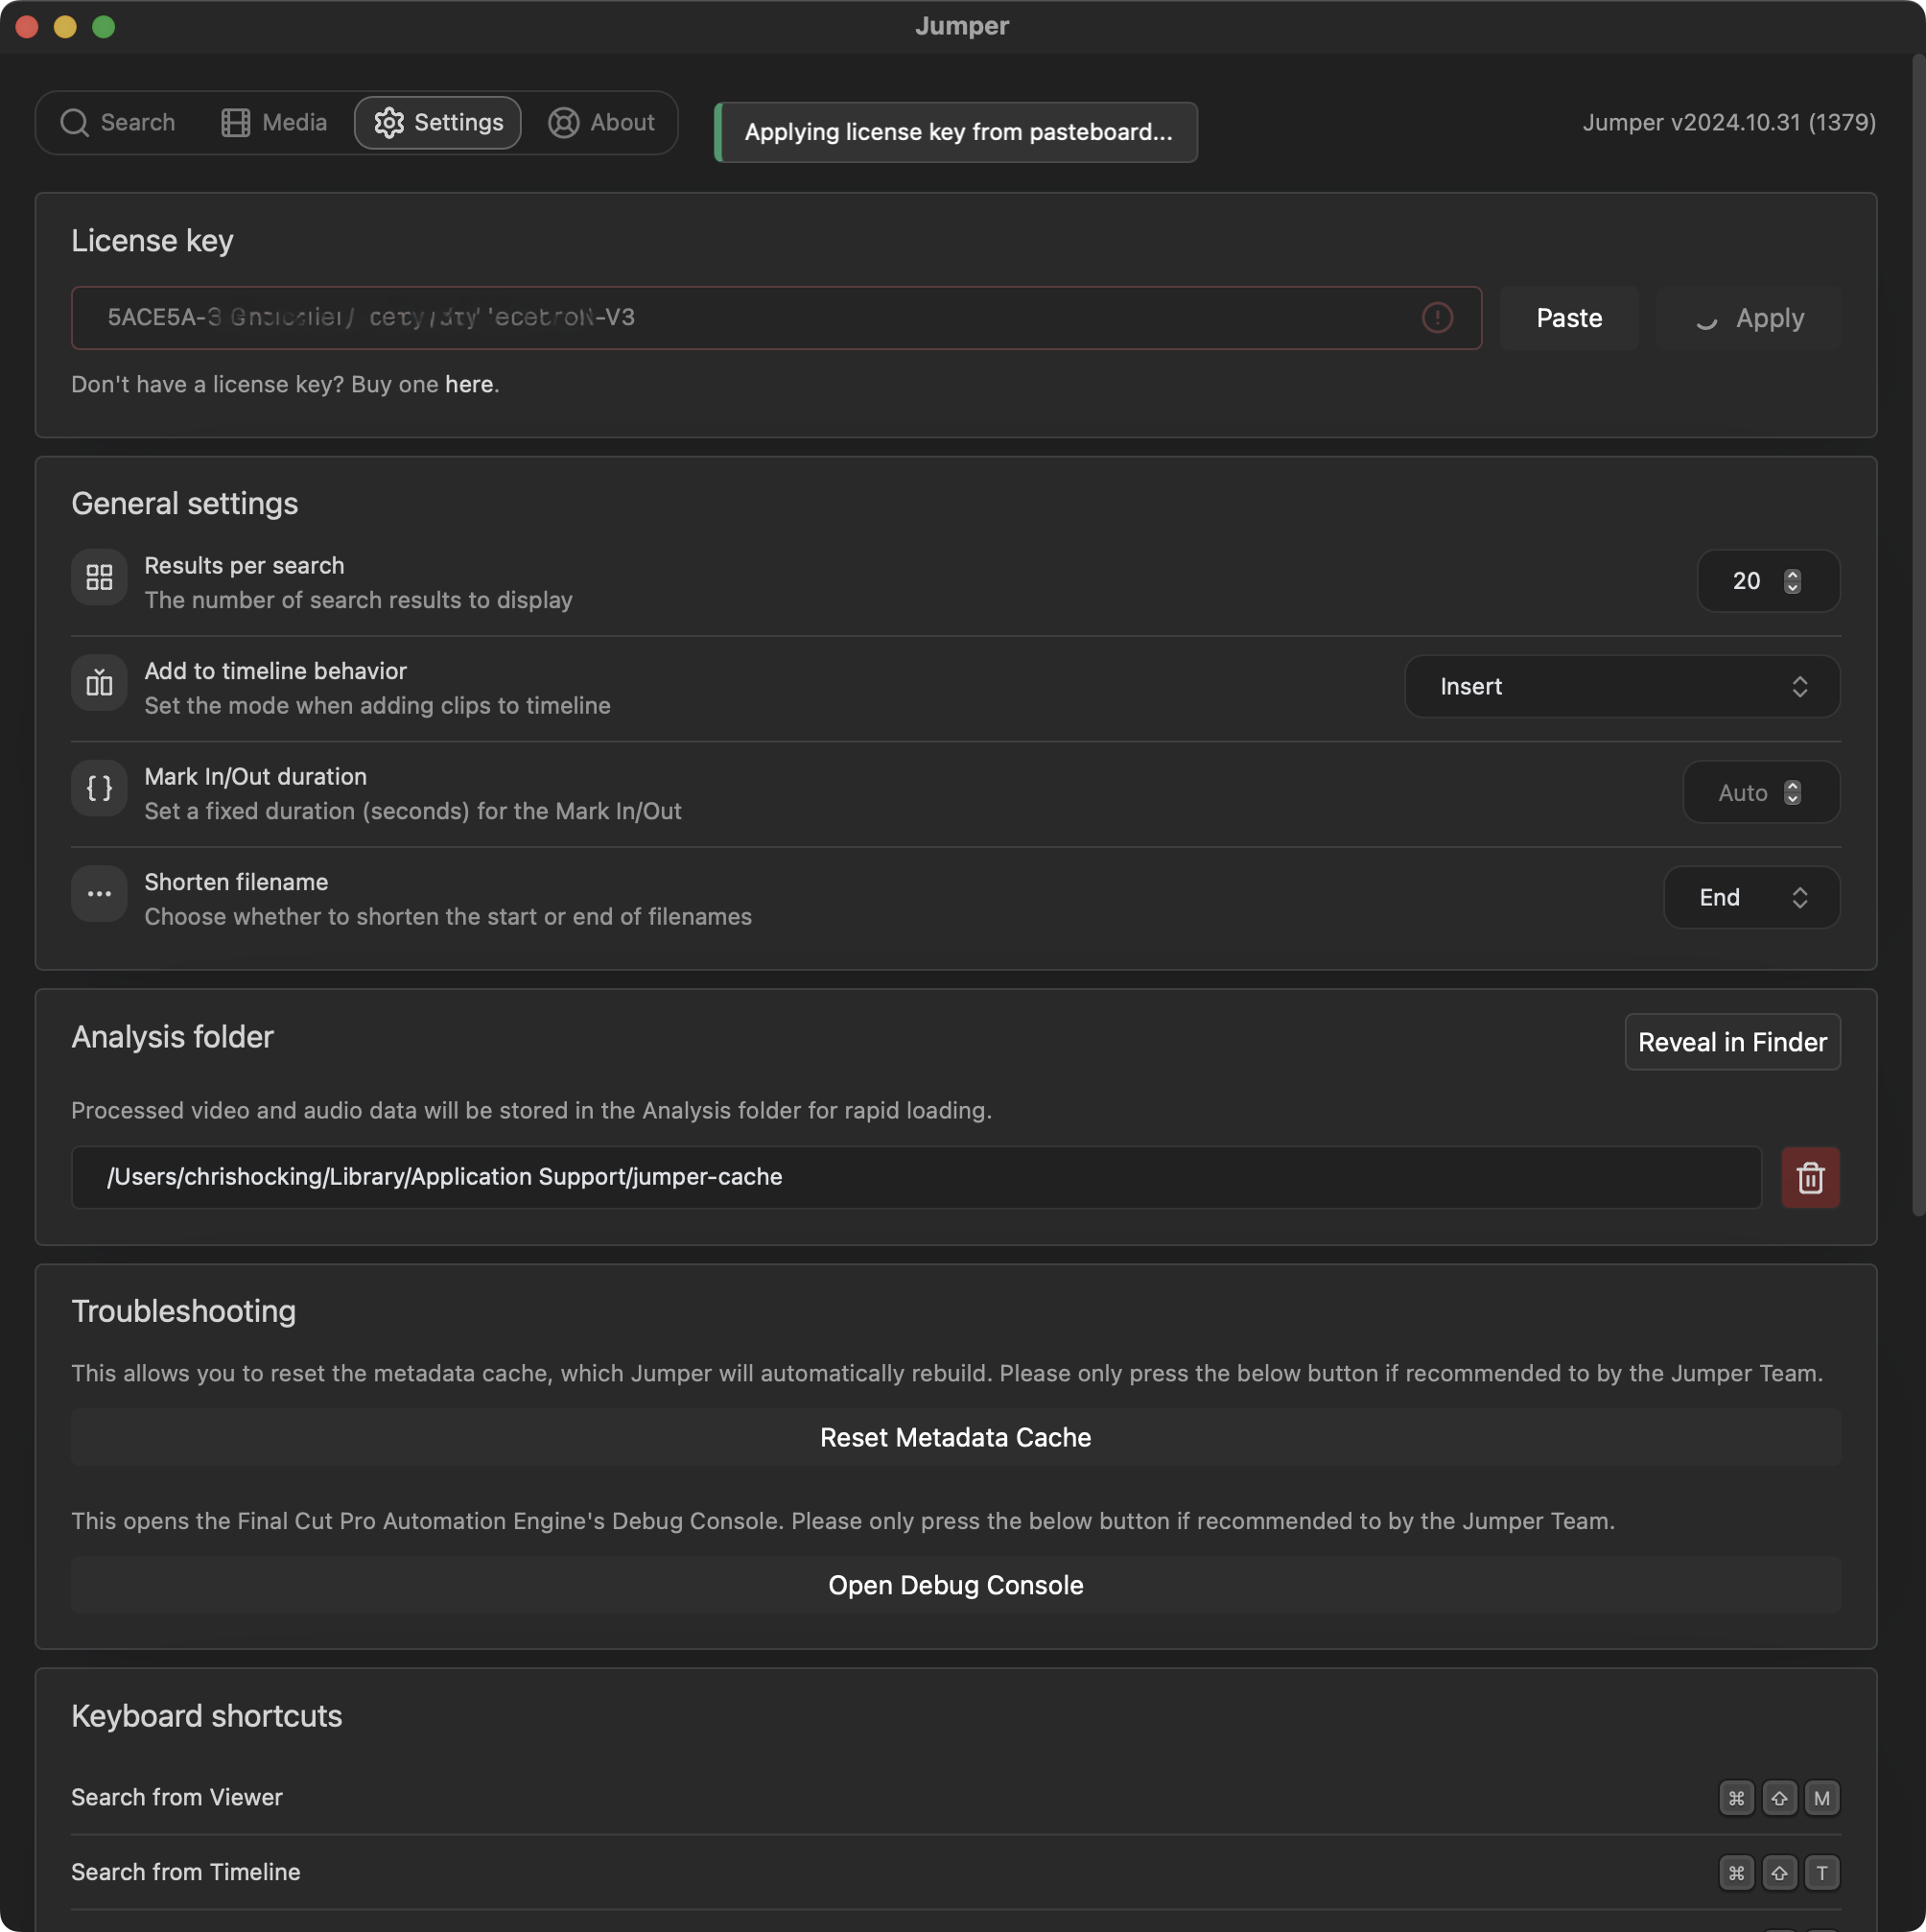The image size is (1926, 1932).
Task: Click the Analysis folder path field
Action: [915, 1177]
